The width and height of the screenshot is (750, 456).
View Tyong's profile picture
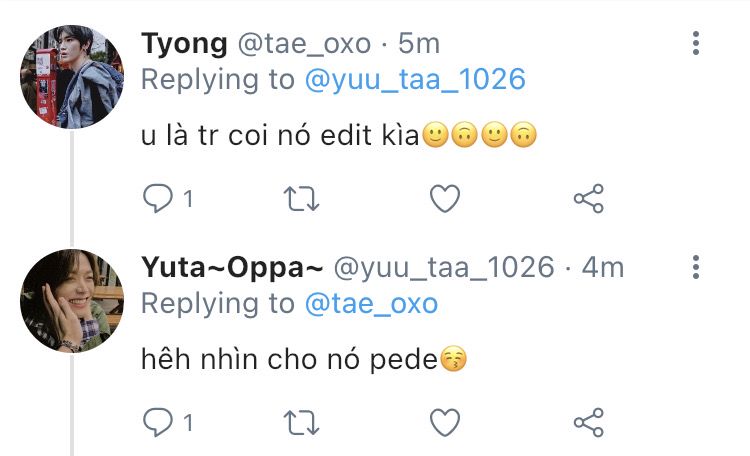tap(72, 77)
